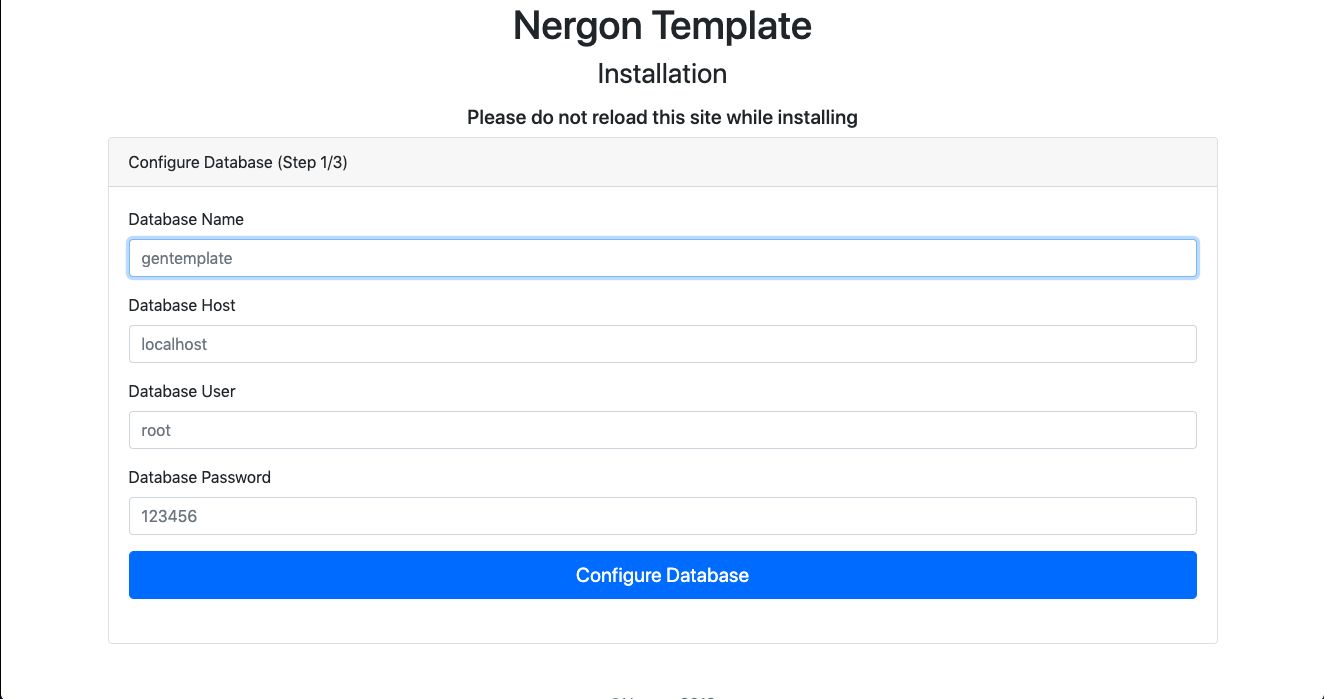Click the 'Database Host' label text

click(x=182, y=305)
